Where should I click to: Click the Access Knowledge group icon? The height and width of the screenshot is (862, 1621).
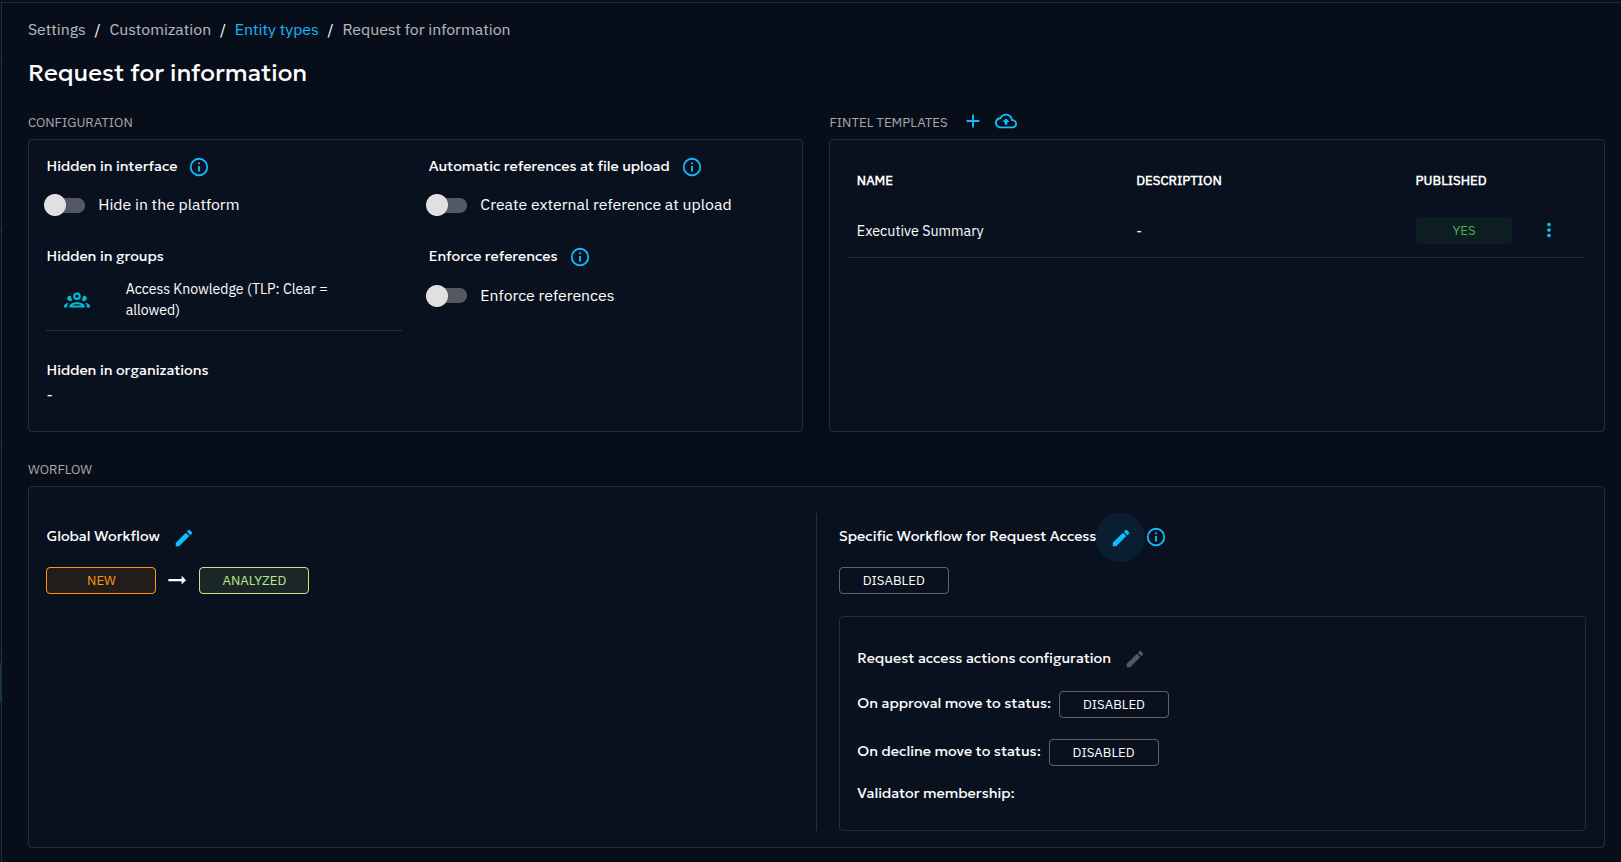tap(77, 300)
